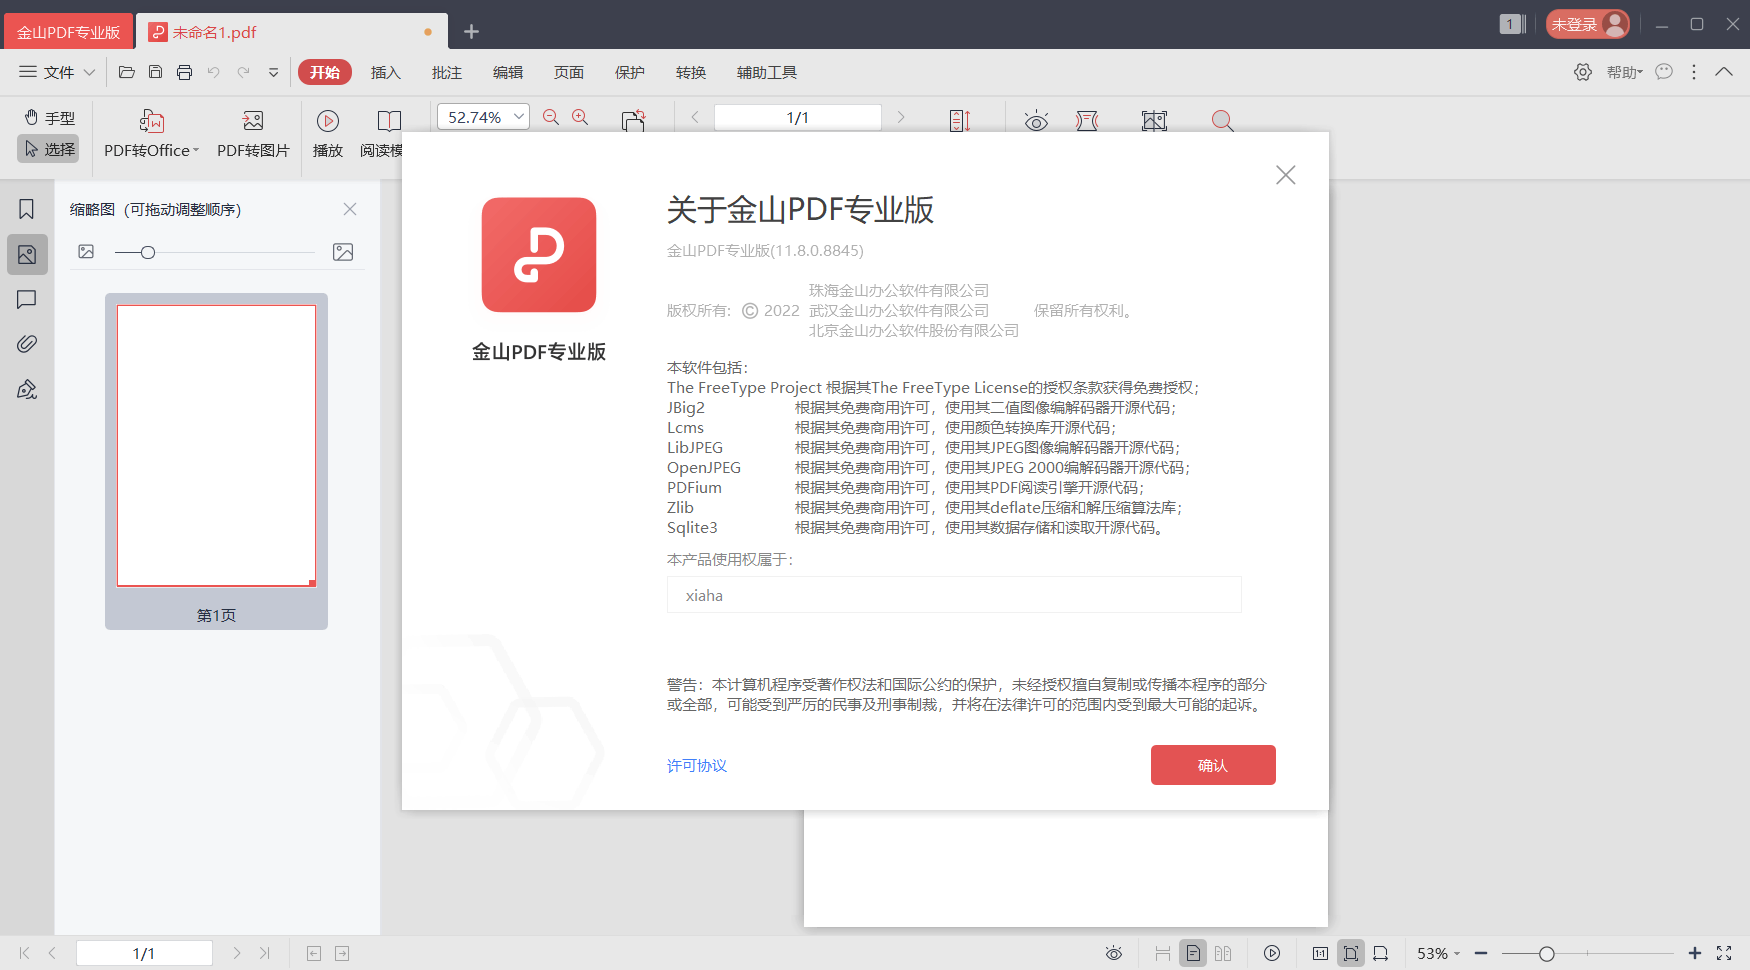
Task: Select the 金山PDF专业版 home tab
Action: point(68,32)
